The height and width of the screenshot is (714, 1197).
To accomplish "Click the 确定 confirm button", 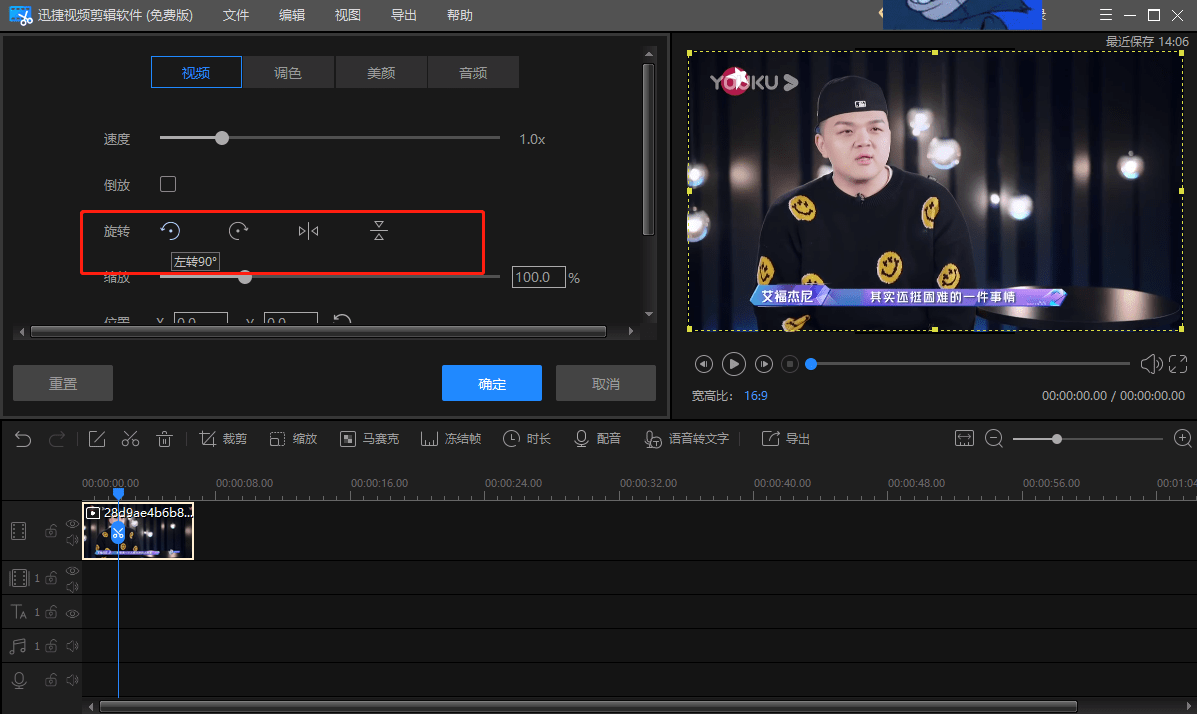I will point(492,383).
